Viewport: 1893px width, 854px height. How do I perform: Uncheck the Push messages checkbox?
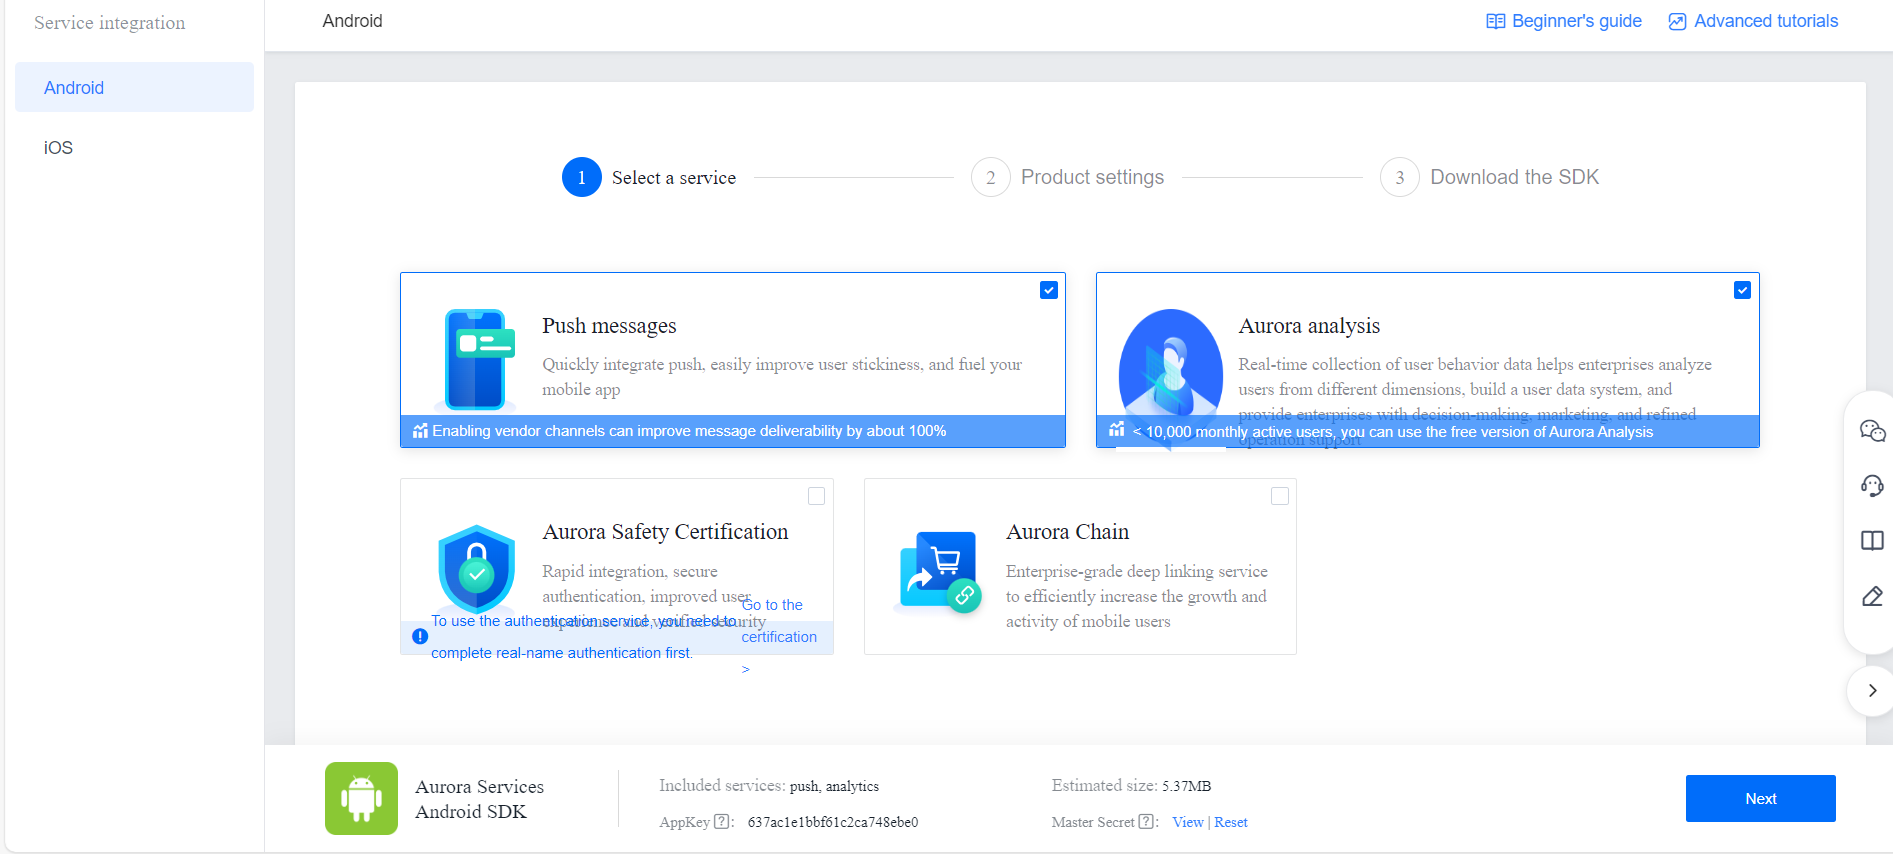coord(1048,290)
